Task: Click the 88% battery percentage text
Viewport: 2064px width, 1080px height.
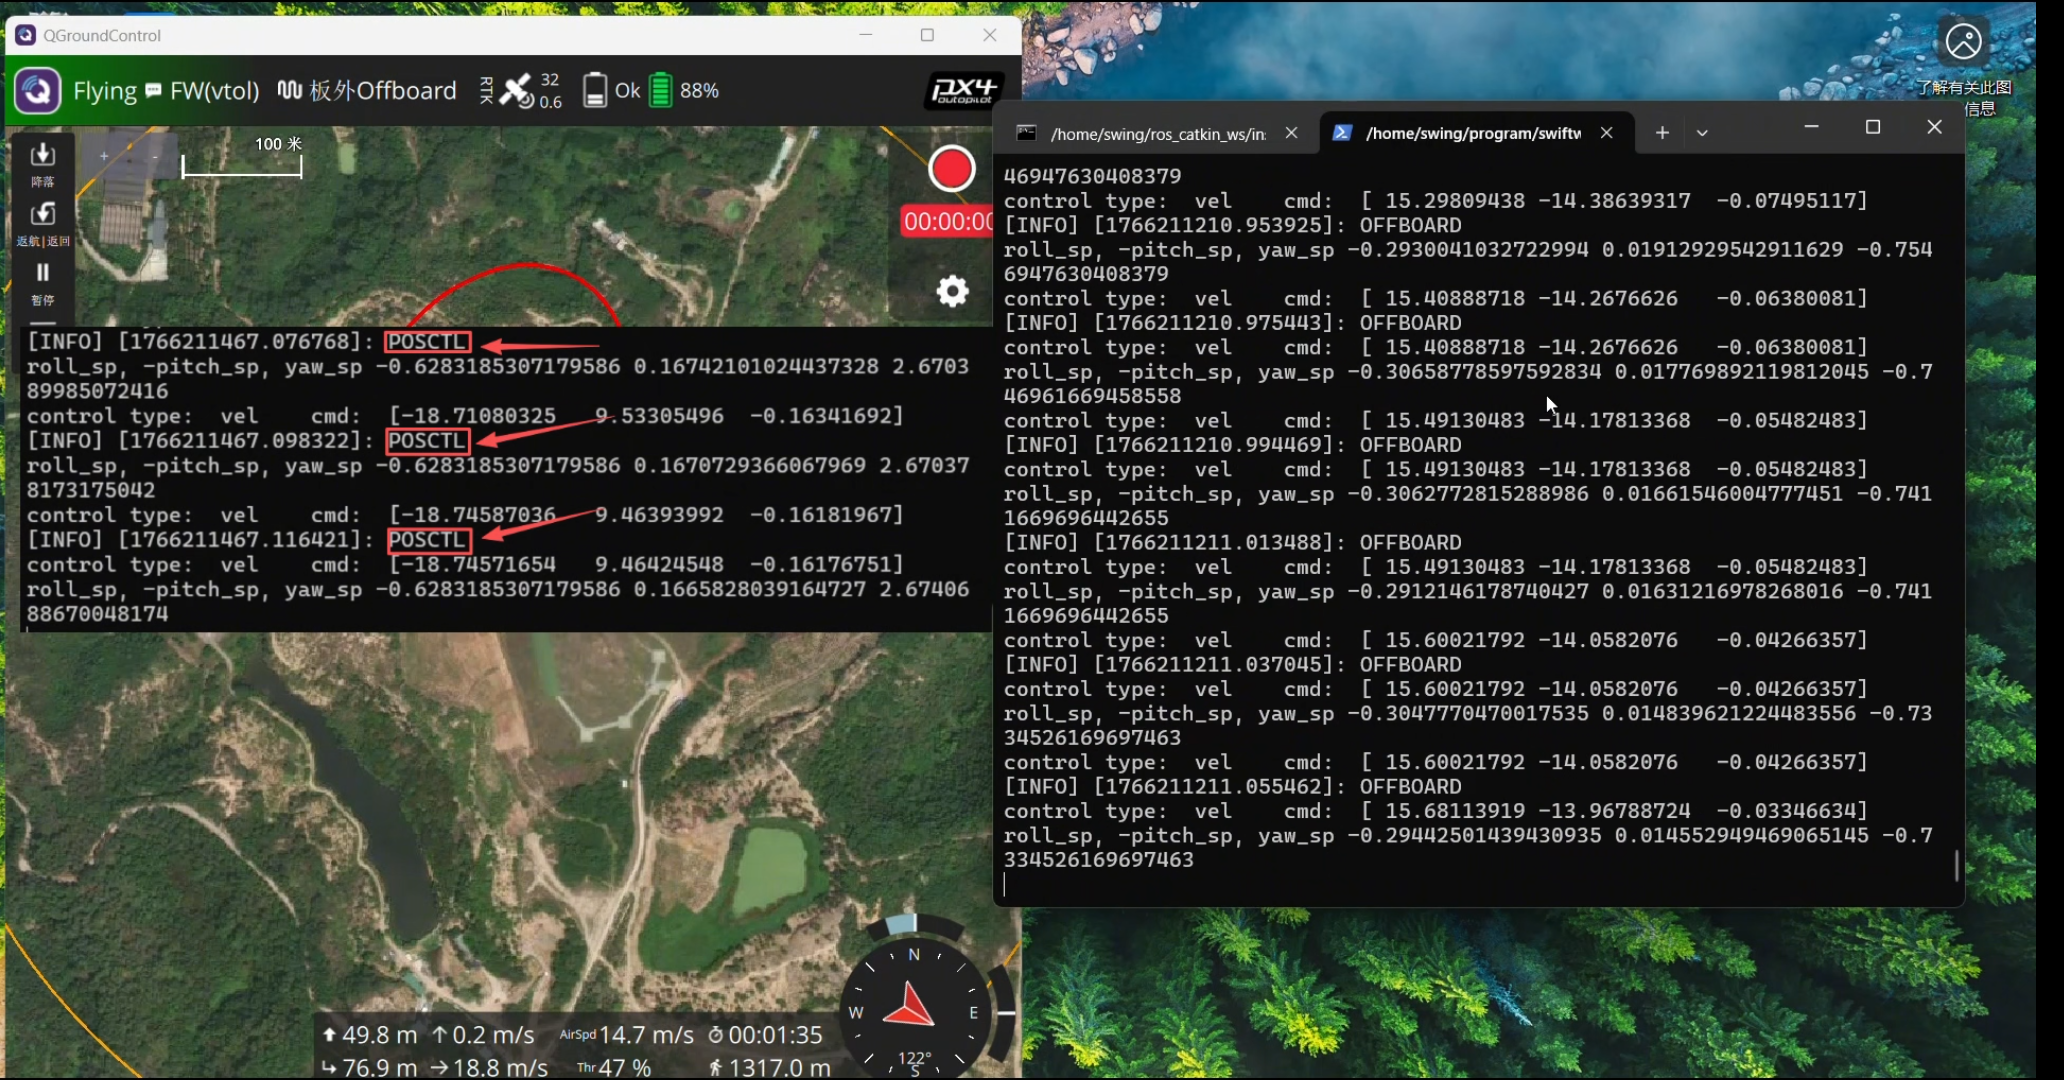Action: tap(699, 91)
